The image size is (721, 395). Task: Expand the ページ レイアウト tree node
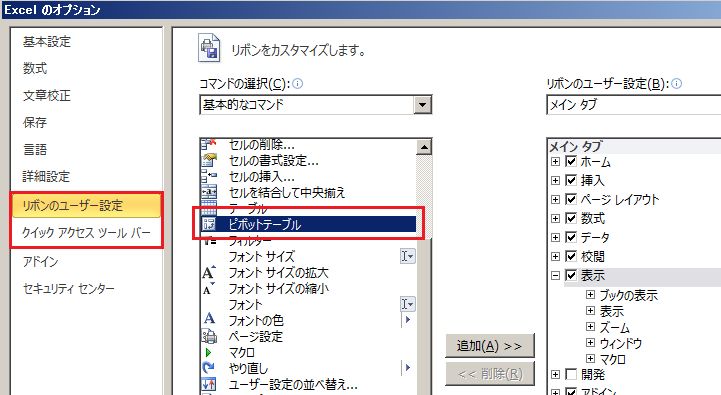pyautogui.click(x=555, y=199)
